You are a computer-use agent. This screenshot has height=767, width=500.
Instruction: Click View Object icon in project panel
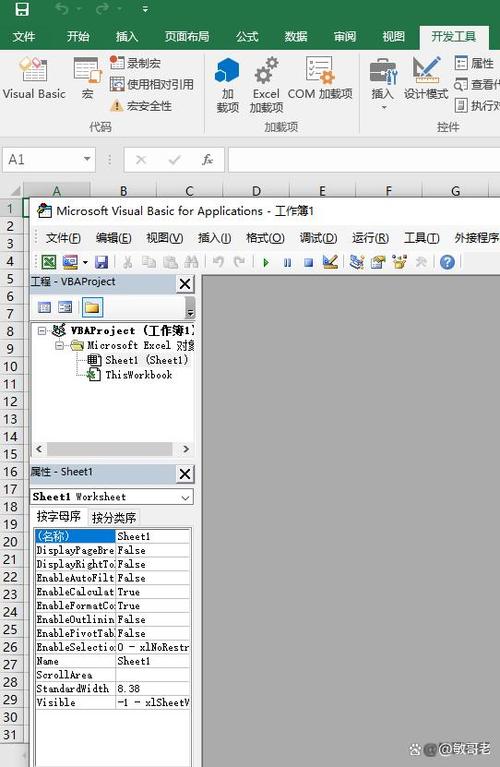[65, 307]
